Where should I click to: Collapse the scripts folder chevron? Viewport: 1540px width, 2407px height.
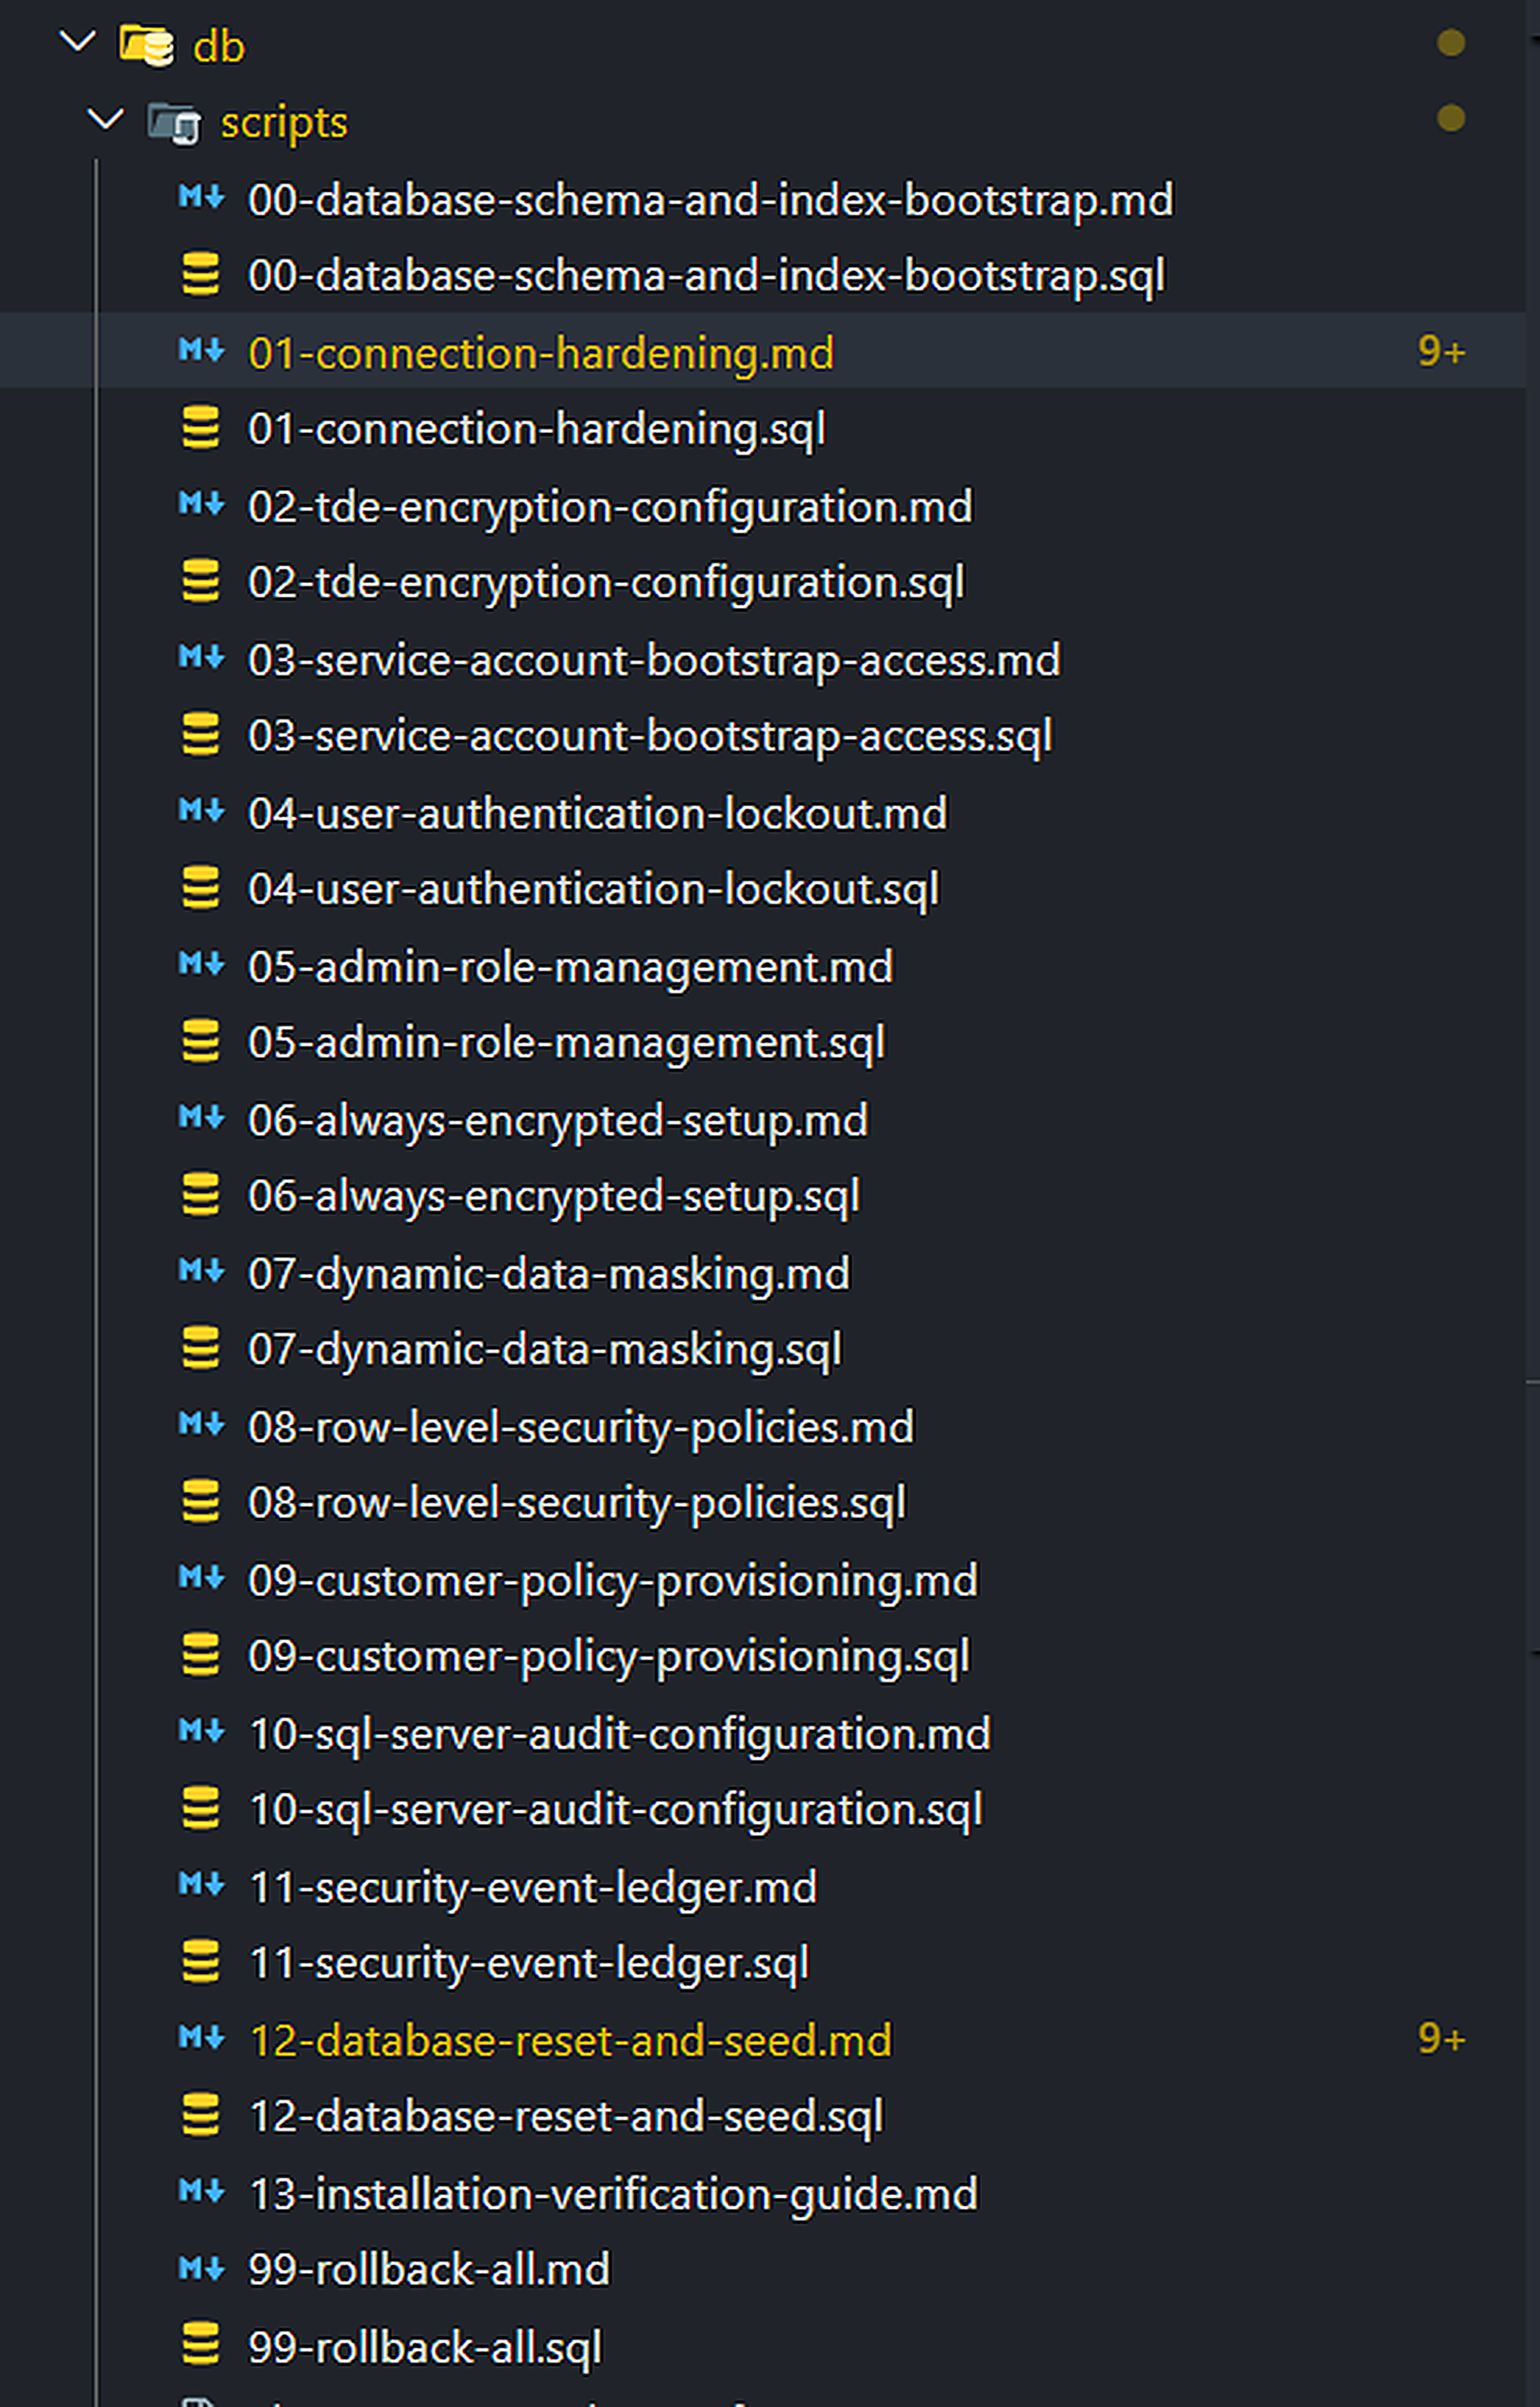coord(105,120)
